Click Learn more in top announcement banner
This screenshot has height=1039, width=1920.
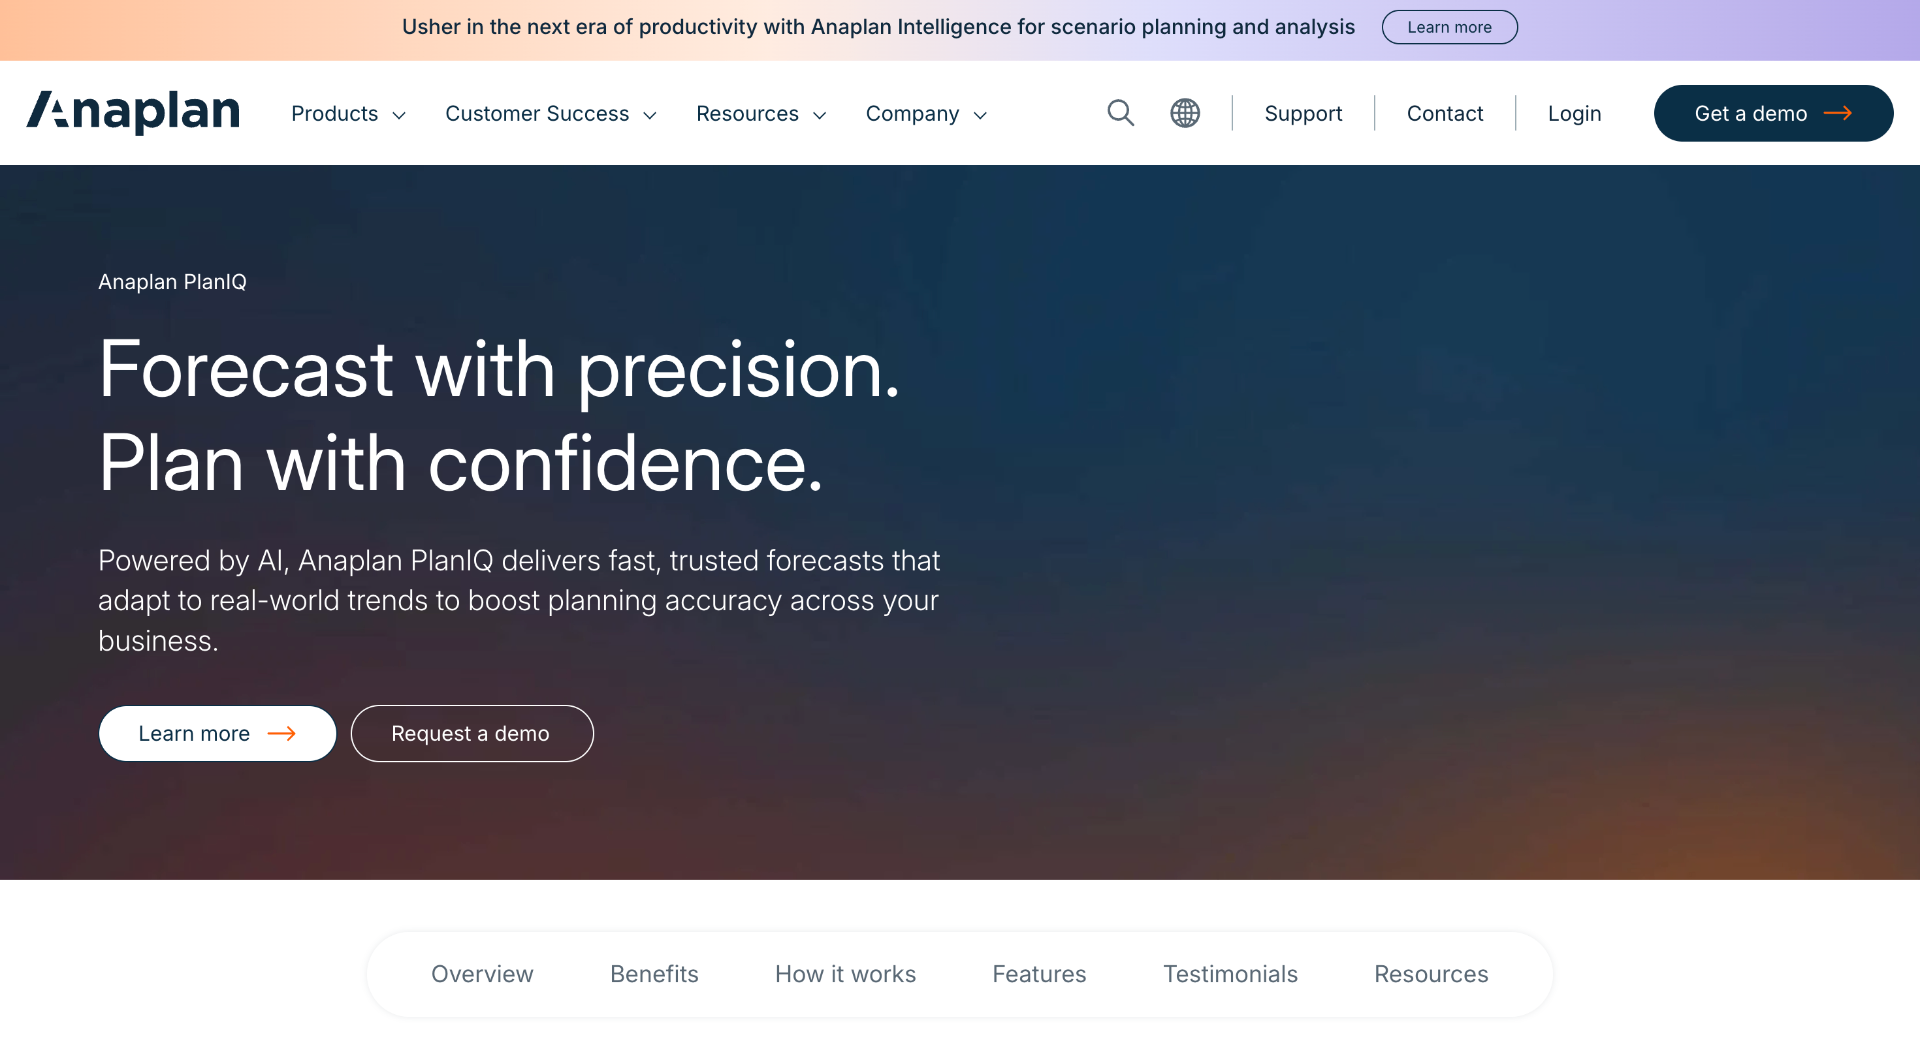tap(1449, 27)
